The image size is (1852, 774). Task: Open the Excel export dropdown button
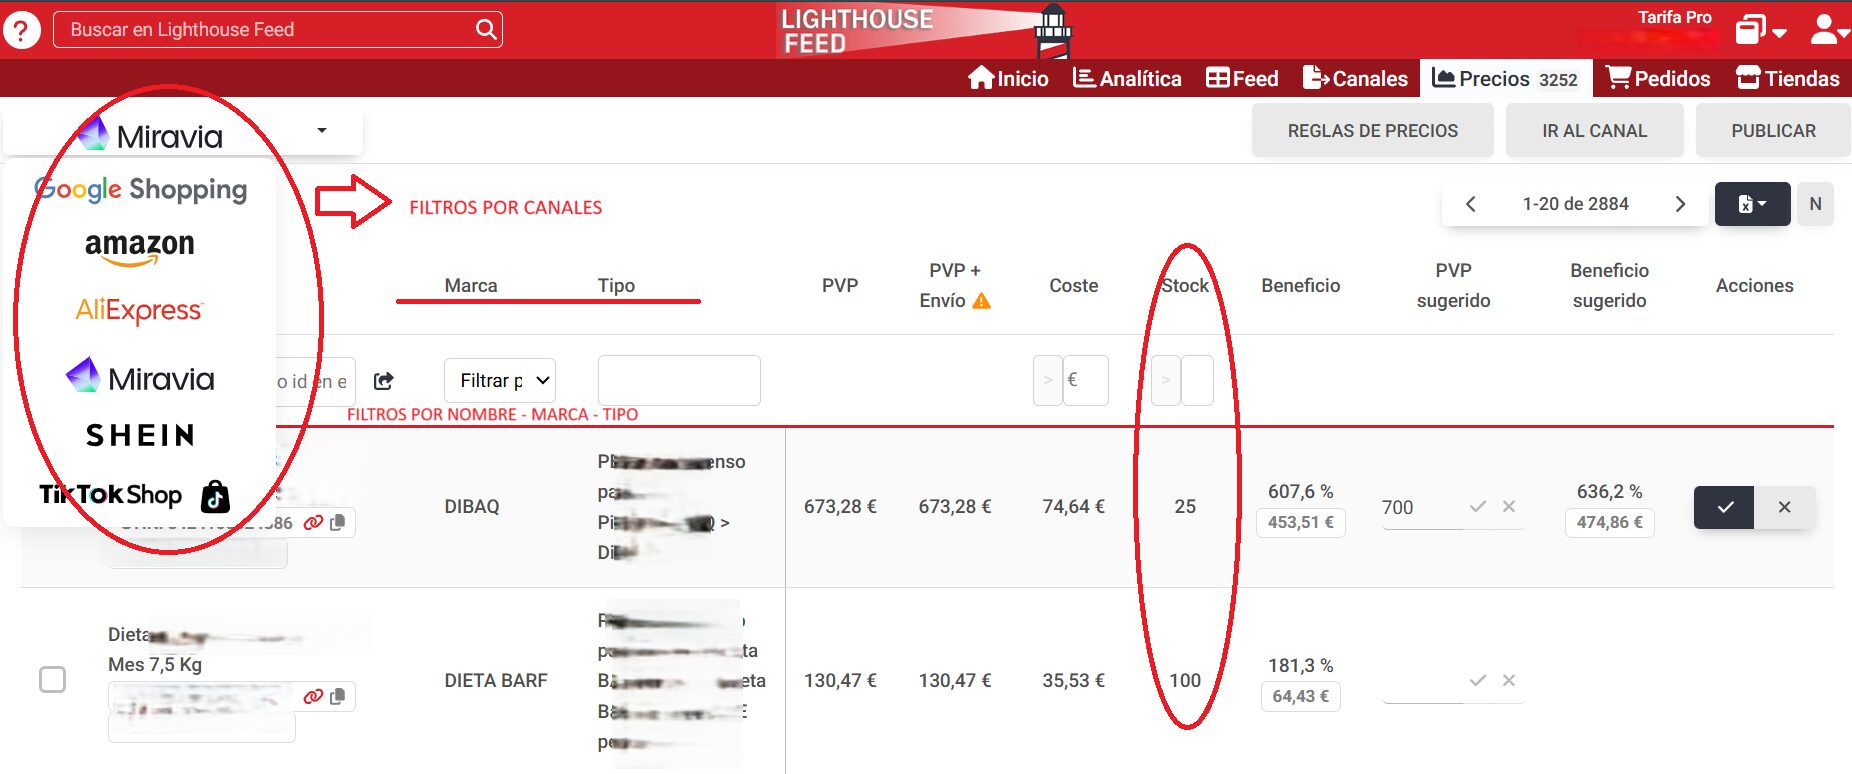pos(1752,204)
